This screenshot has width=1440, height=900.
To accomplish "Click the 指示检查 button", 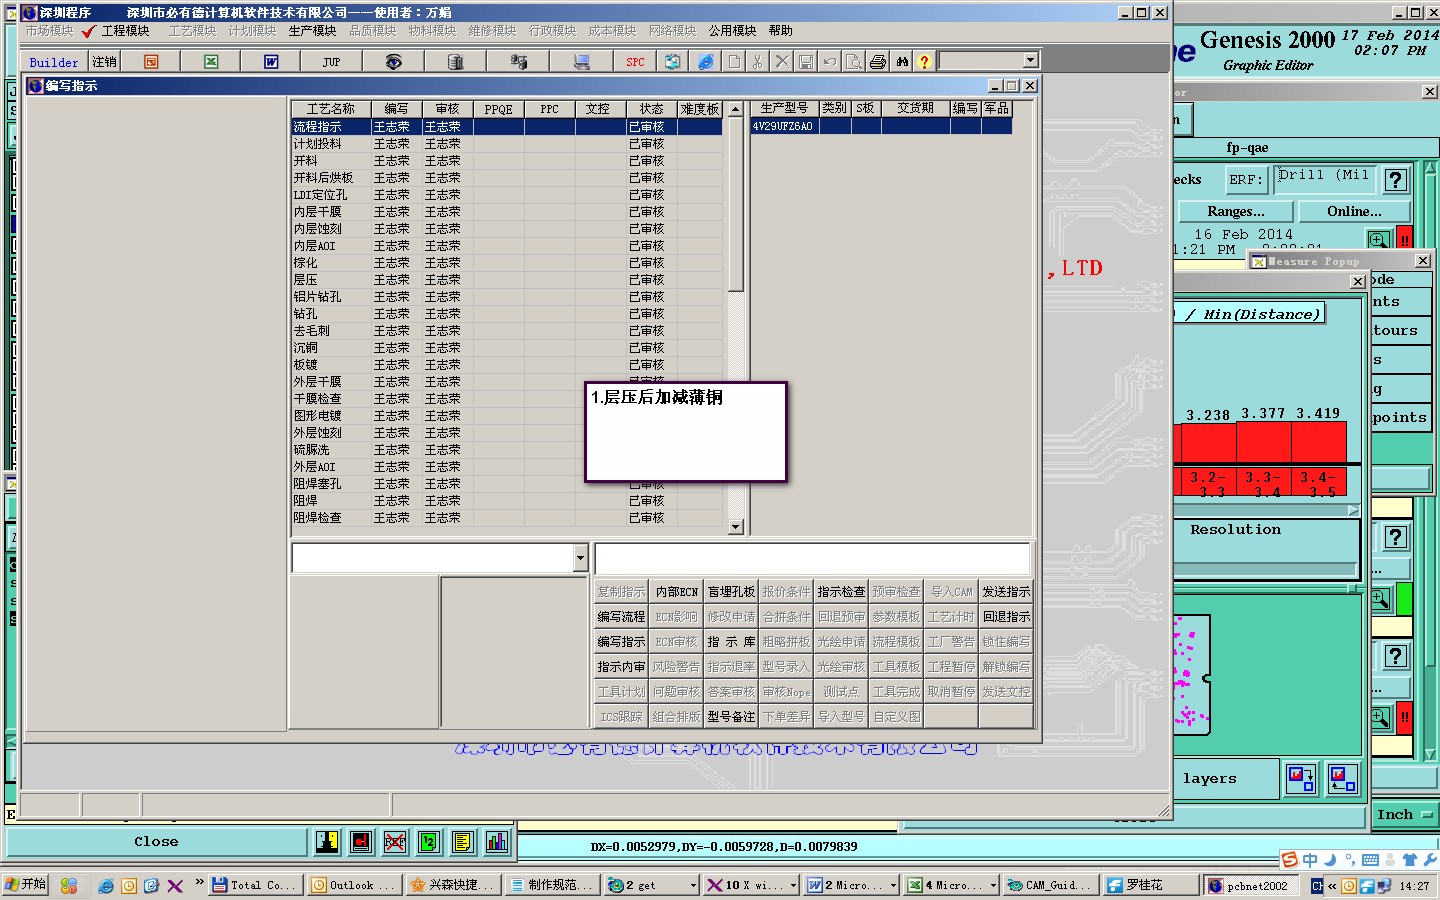I will pos(841,592).
